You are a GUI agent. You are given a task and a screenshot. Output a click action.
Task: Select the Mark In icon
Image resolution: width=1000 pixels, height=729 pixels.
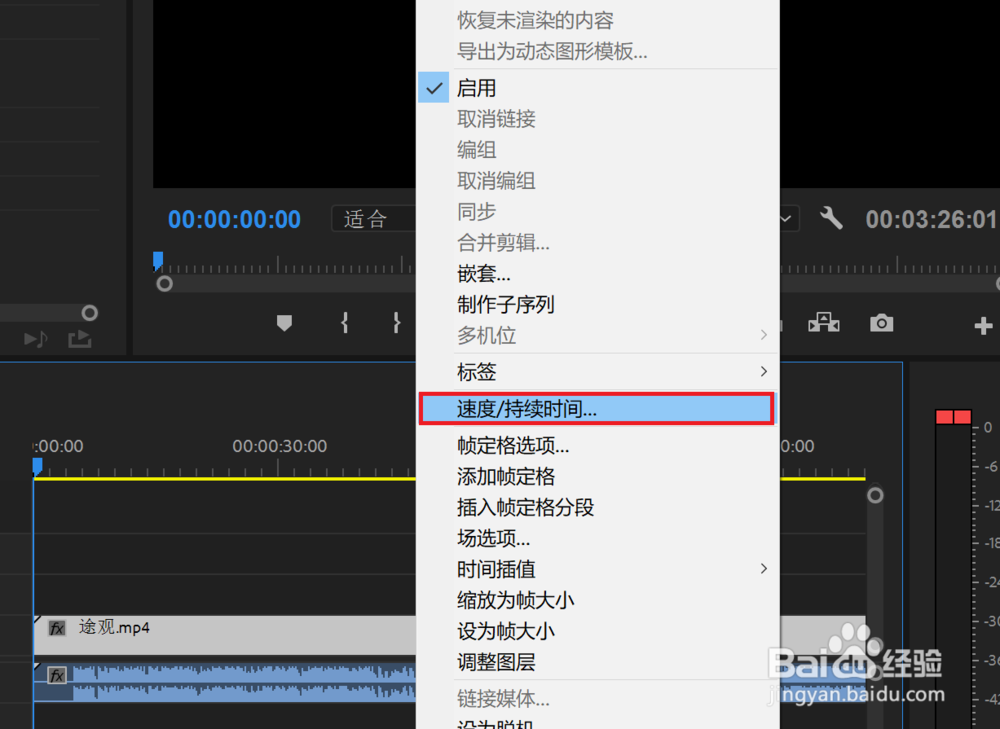(344, 323)
